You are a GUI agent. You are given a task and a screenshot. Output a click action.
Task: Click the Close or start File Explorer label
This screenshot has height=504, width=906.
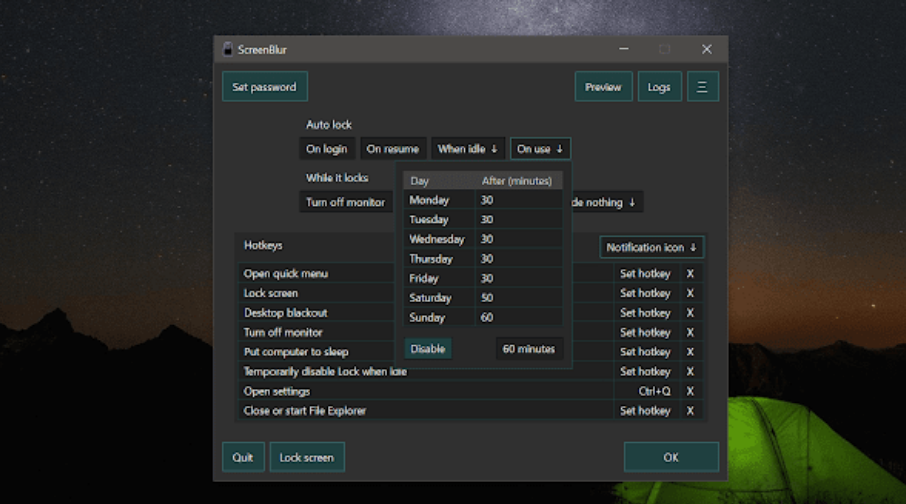(305, 410)
